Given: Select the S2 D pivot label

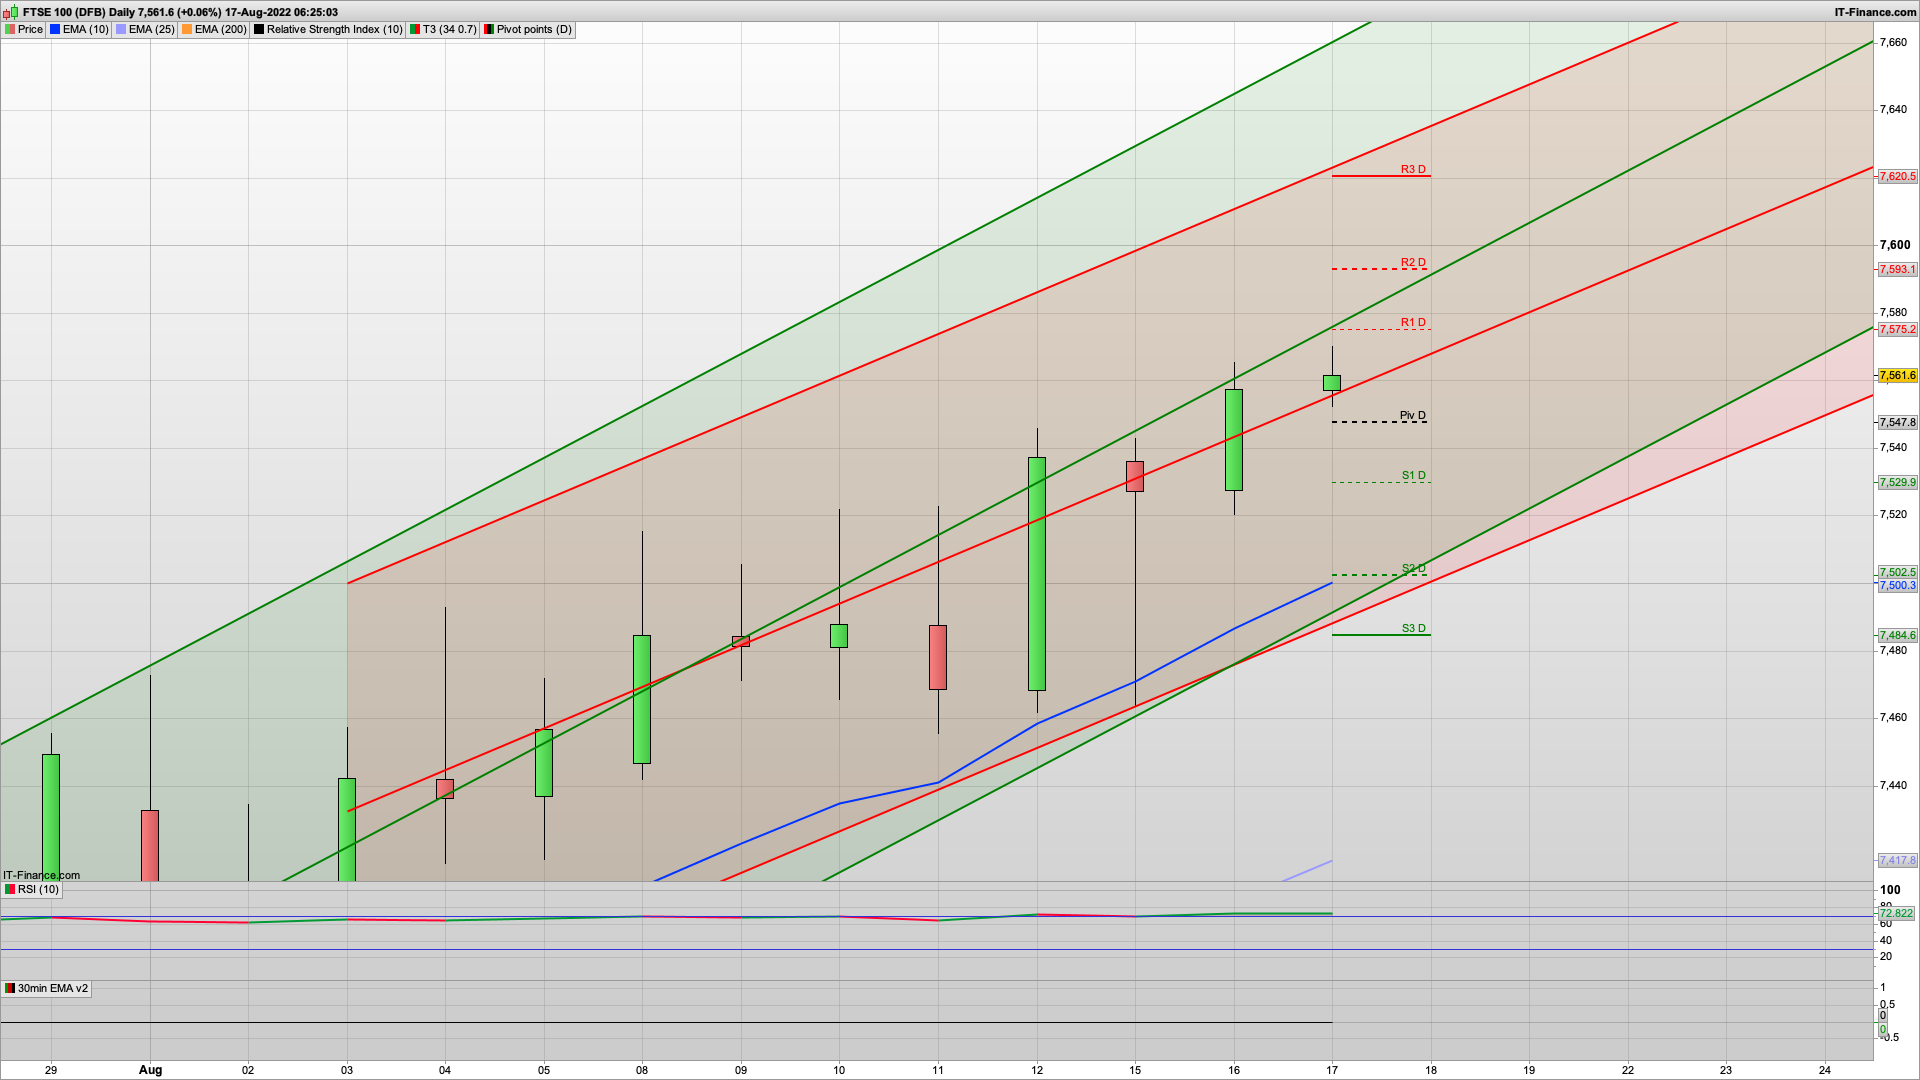Looking at the screenshot, I should [1413, 568].
